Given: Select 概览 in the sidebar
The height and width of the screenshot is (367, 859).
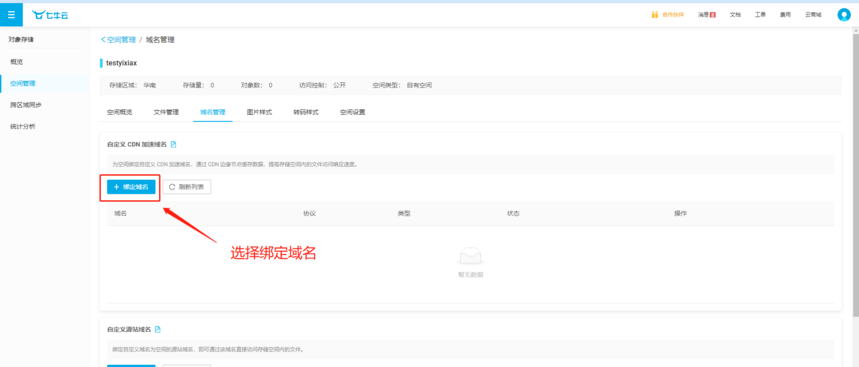Looking at the screenshot, I should (x=16, y=62).
